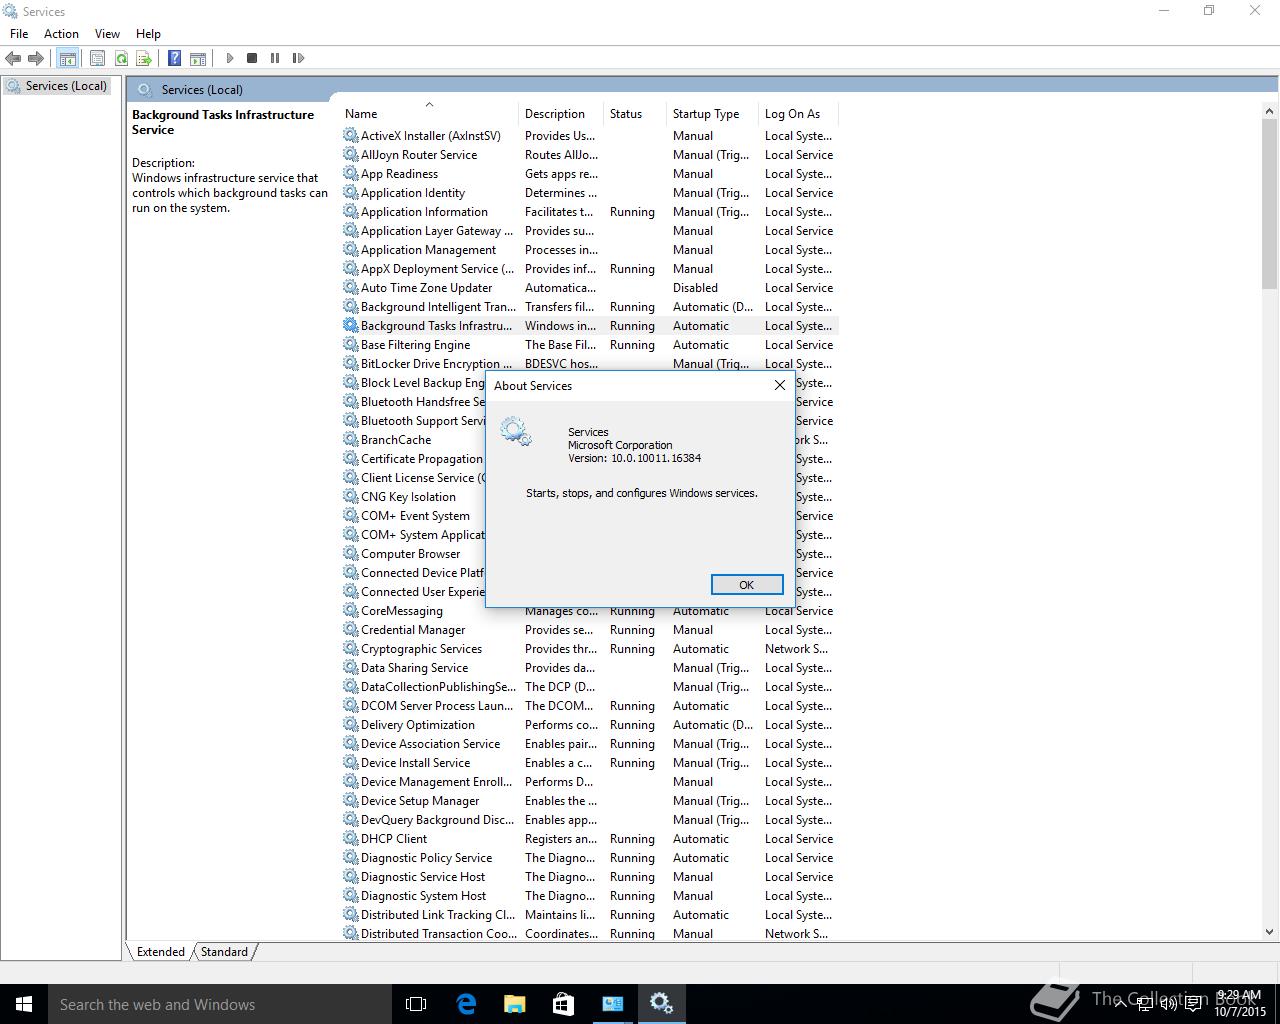
Task: Click the Stop Service square icon
Action: pyautogui.click(x=252, y=58)
